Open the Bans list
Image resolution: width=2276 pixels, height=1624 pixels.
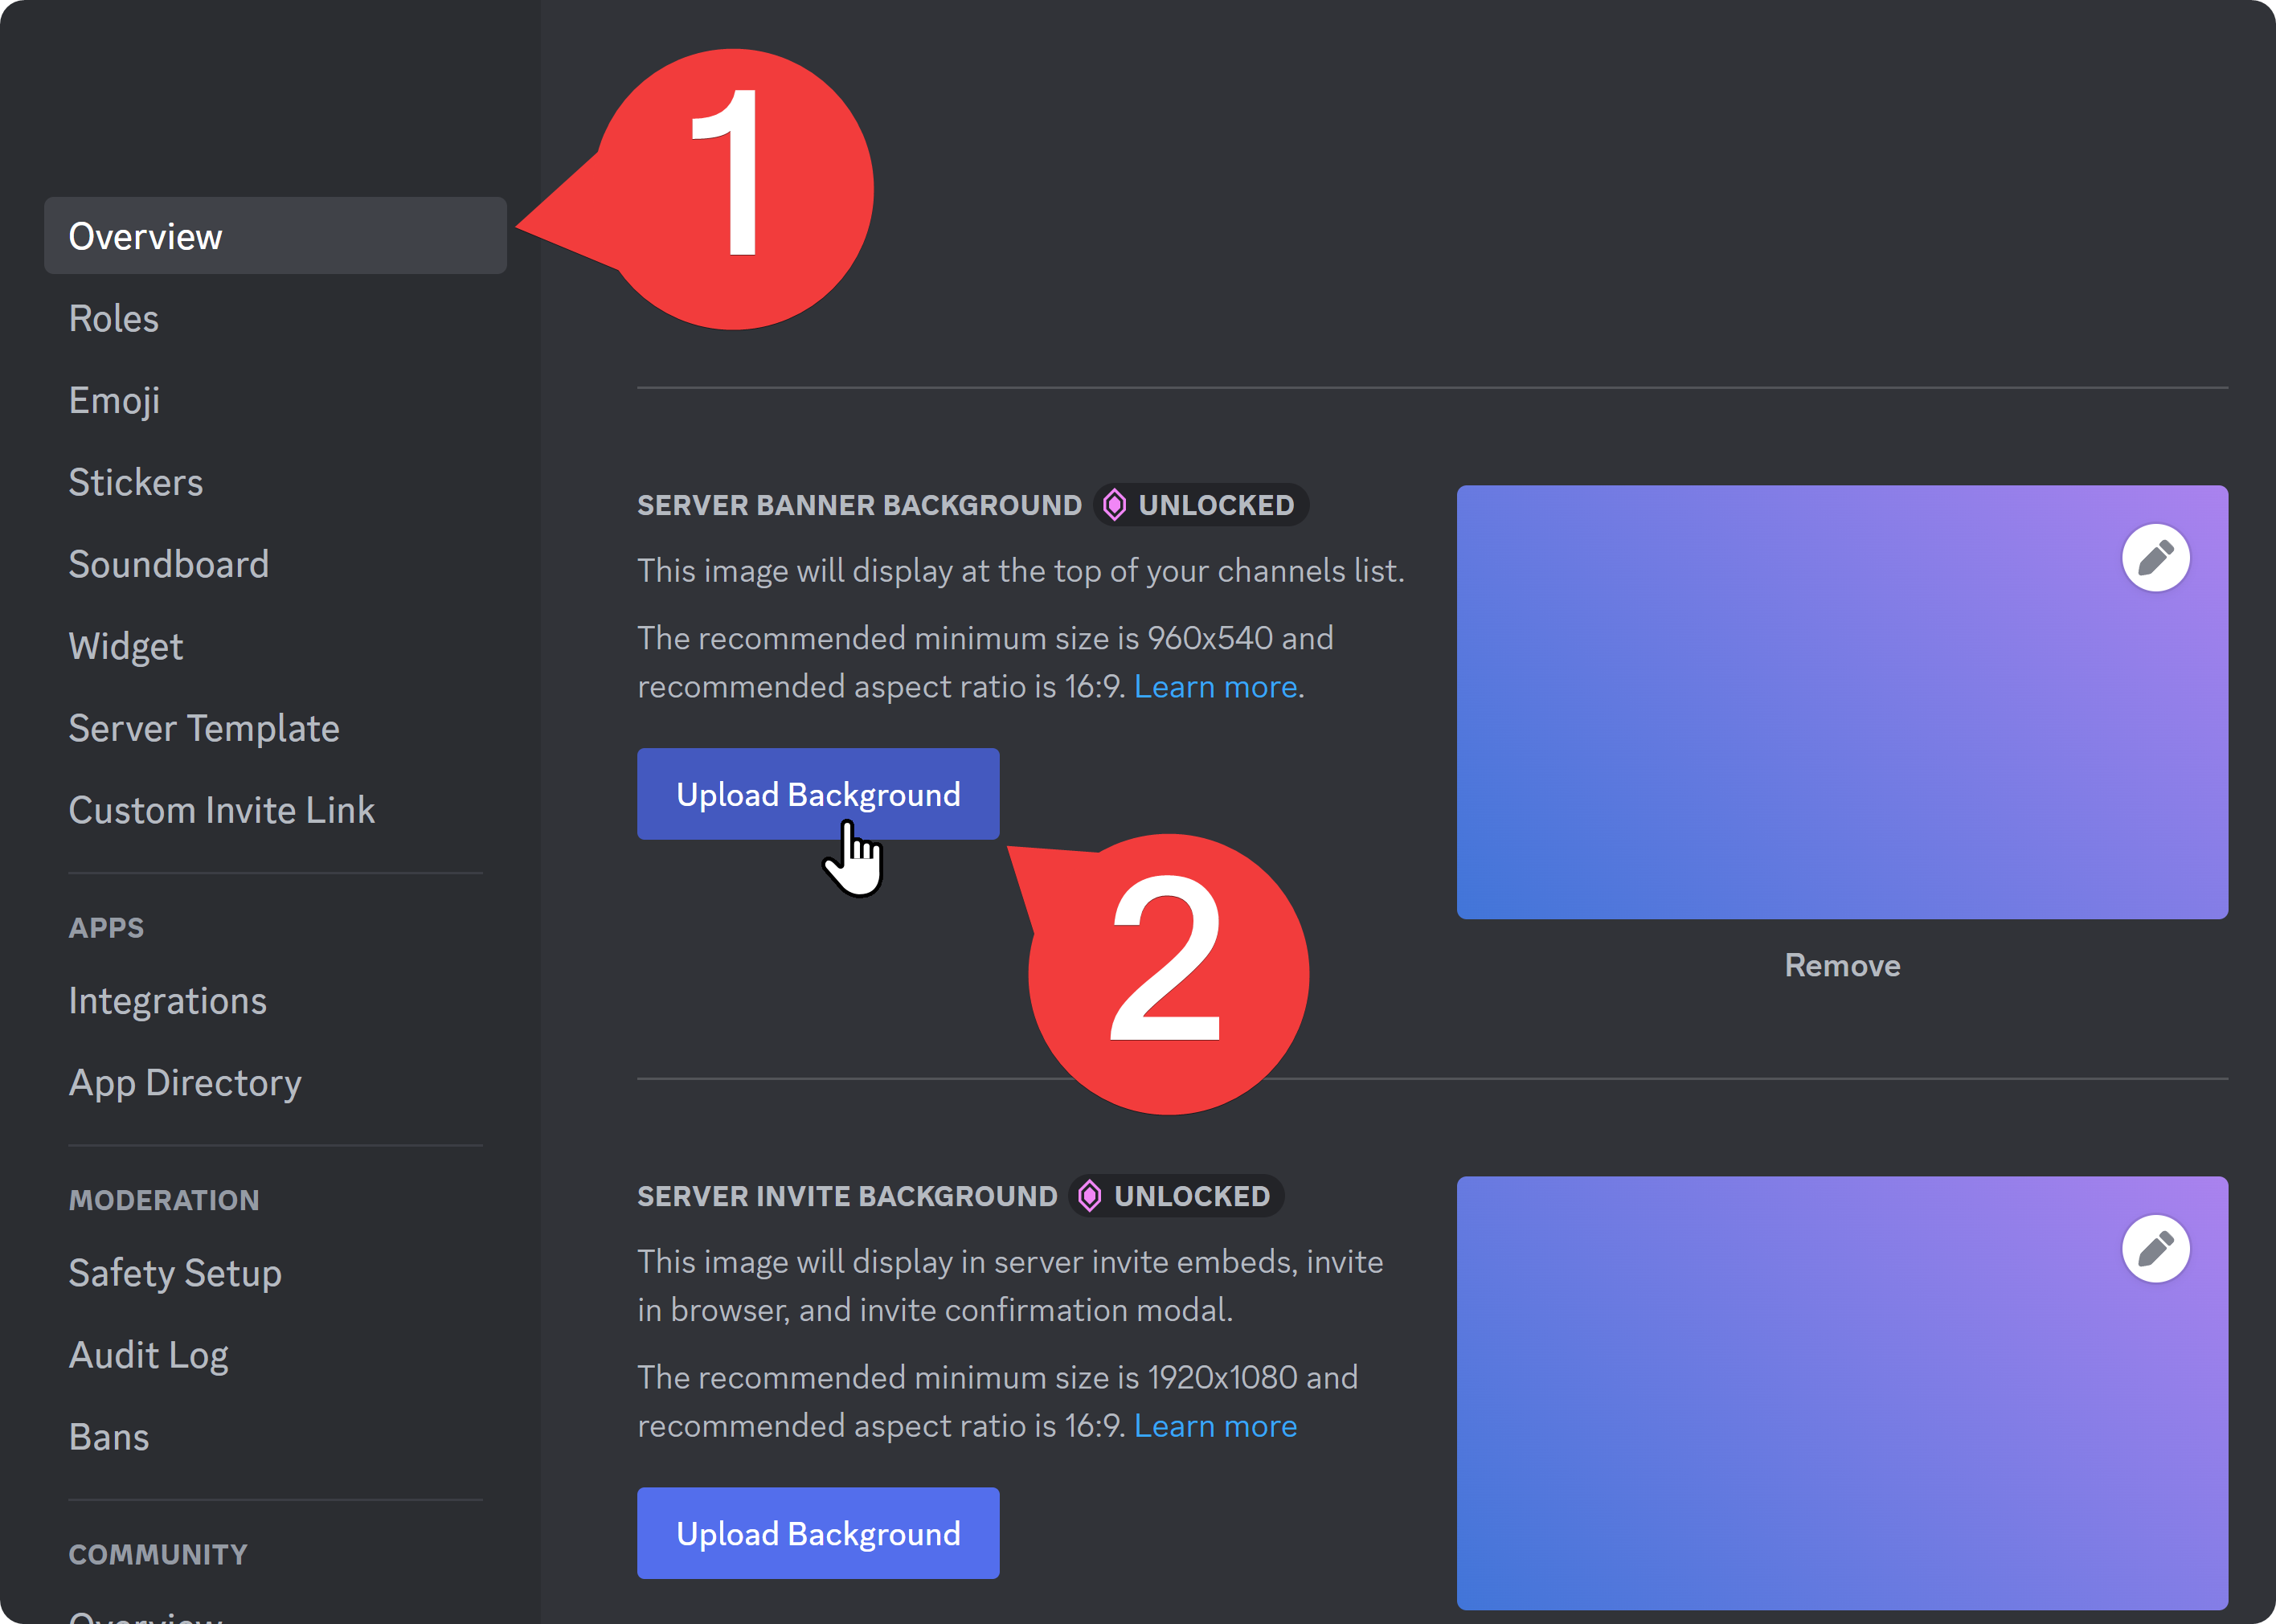[108, 1437]
